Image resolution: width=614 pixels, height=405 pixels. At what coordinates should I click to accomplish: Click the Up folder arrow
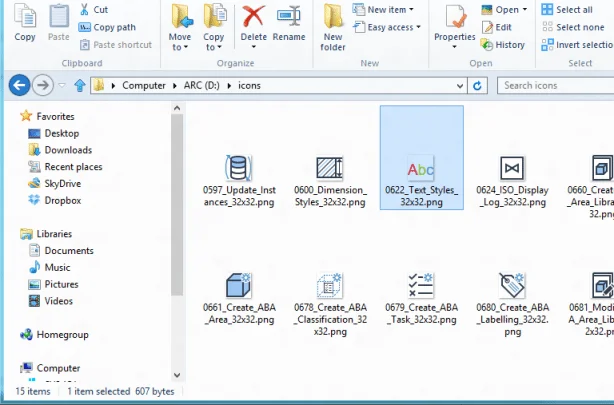(79, 85)
